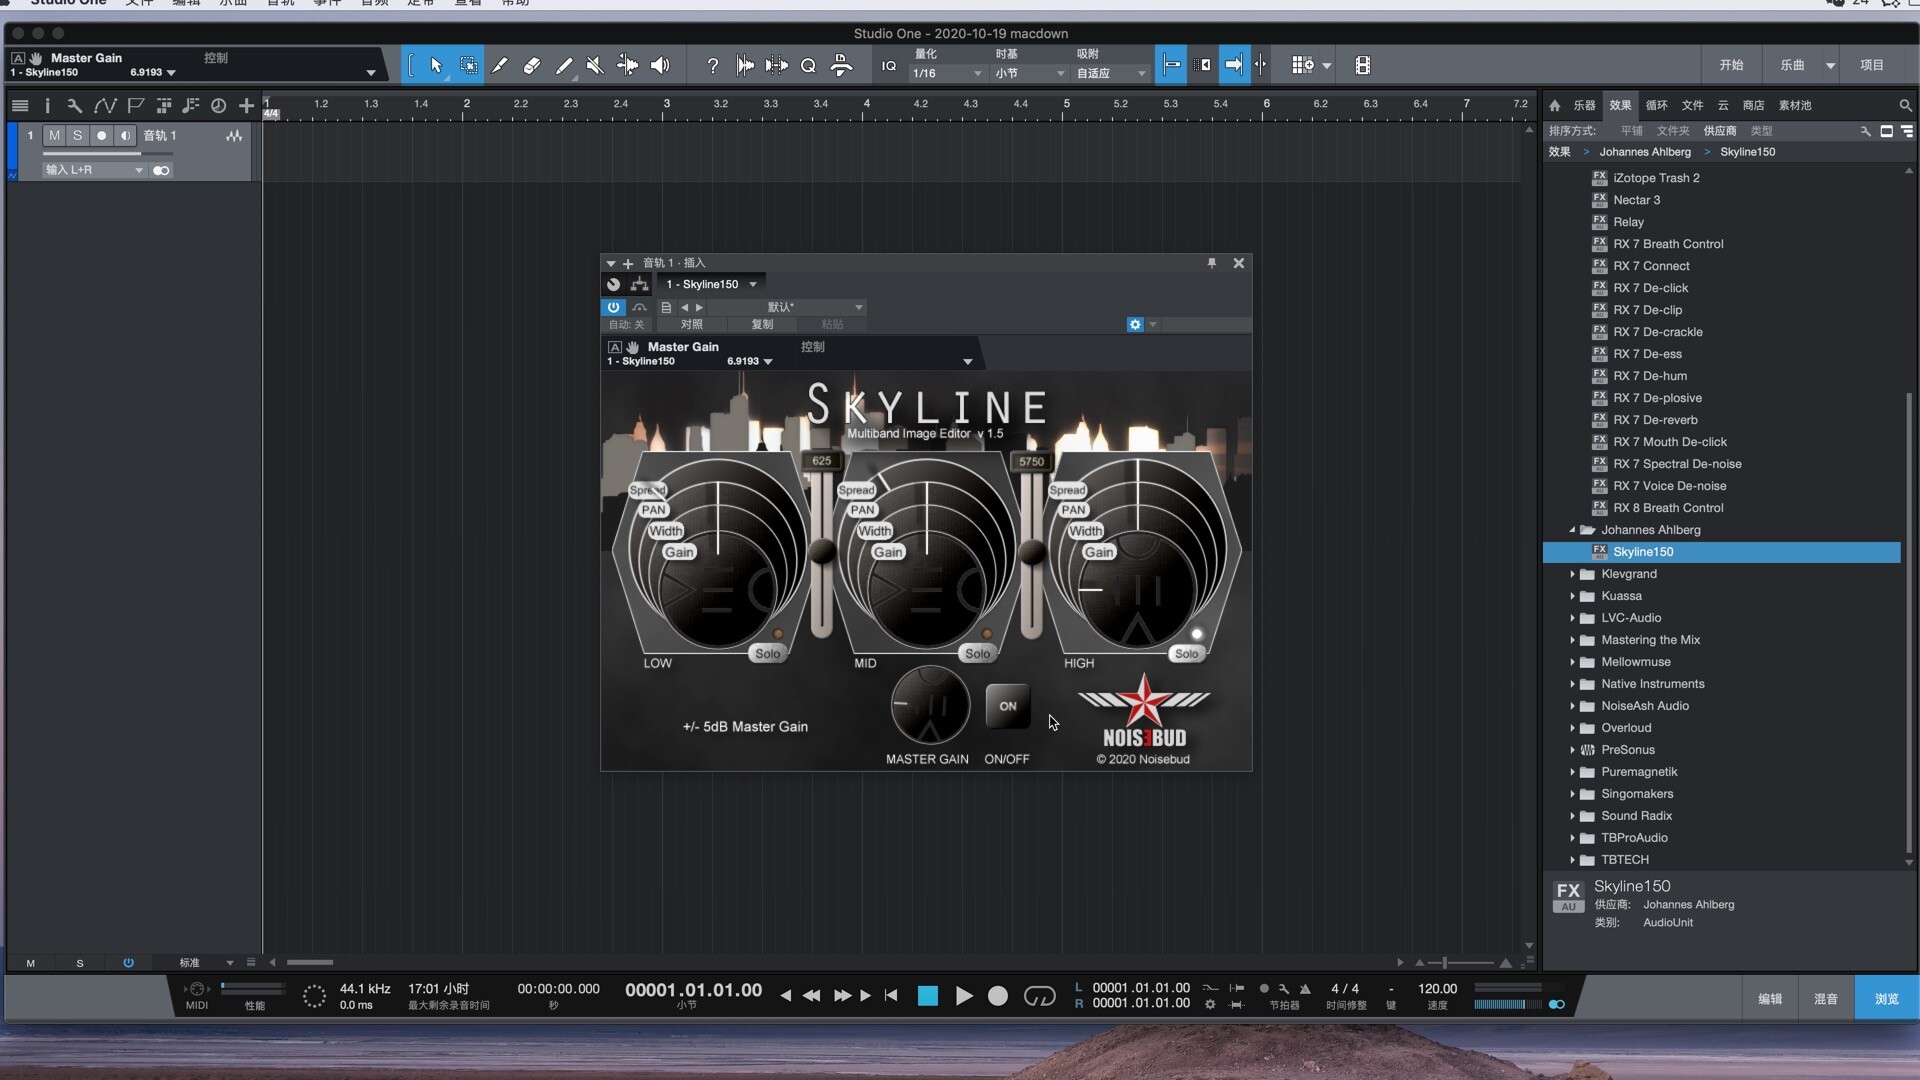Image resolution: width=1920 pixels, height=1080 pixels.
Task: Select the Bend tool
Action: click(627, 66)
